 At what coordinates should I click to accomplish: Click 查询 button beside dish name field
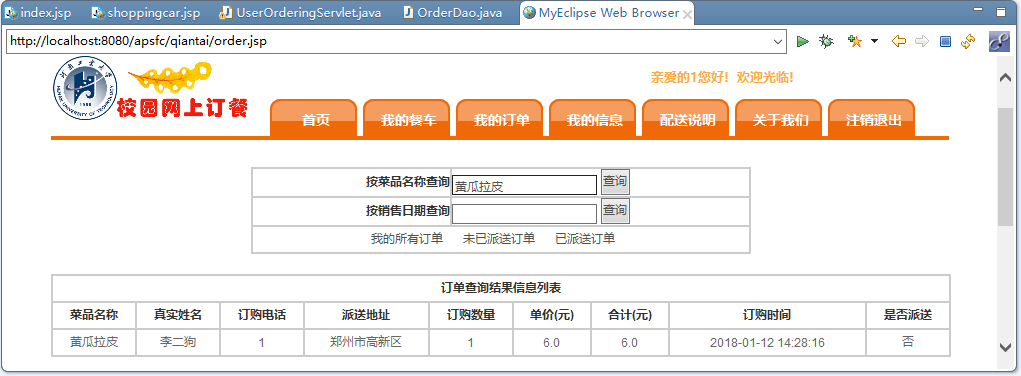pos(615,182)
